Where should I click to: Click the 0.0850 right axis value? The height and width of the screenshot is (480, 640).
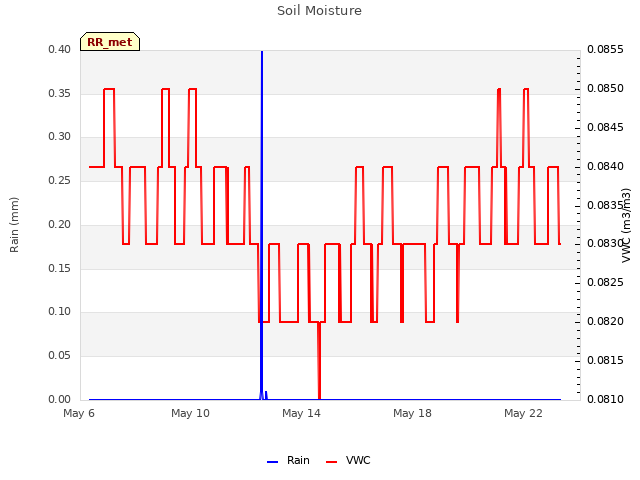click(x=605, y=89)
